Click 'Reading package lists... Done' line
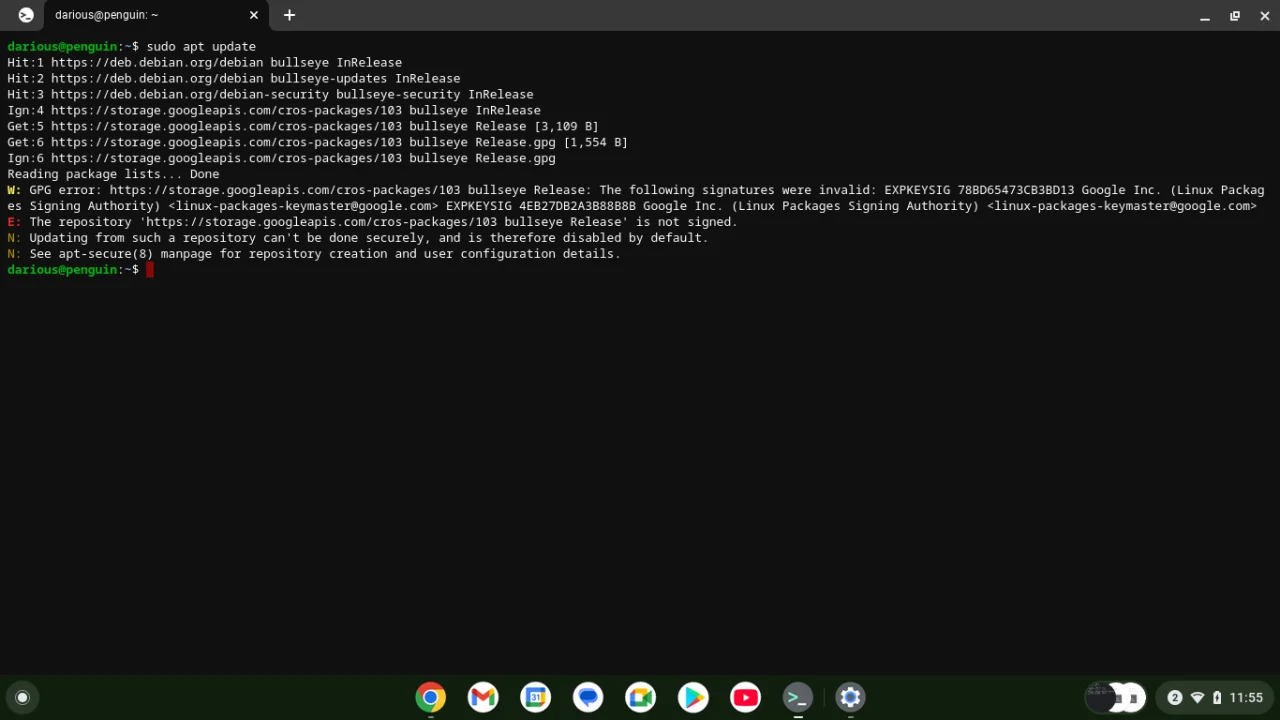Viewport: 1280px width, 720px height. (x=113, y=174)
